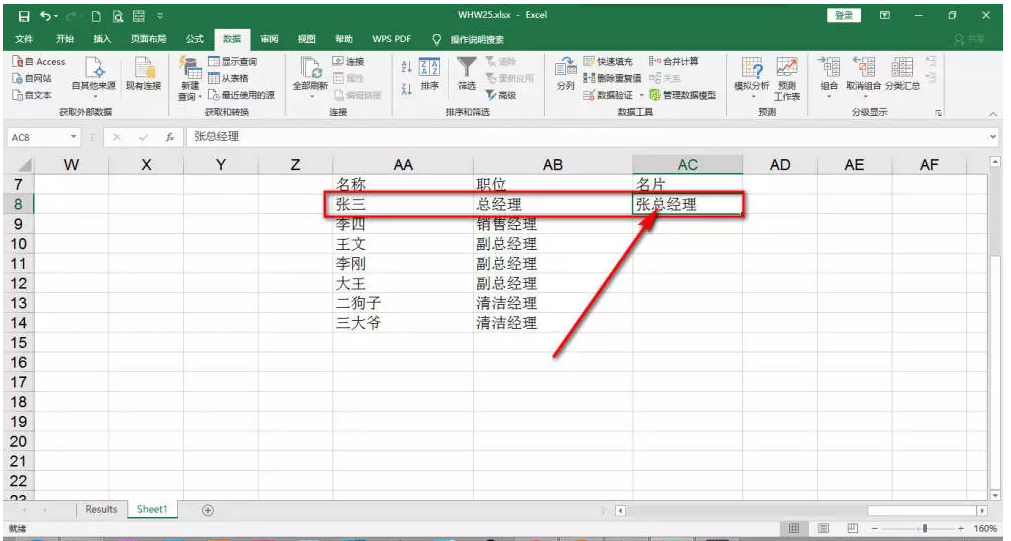Open 最近使用的源 recent sources

(x=242, y=95)
